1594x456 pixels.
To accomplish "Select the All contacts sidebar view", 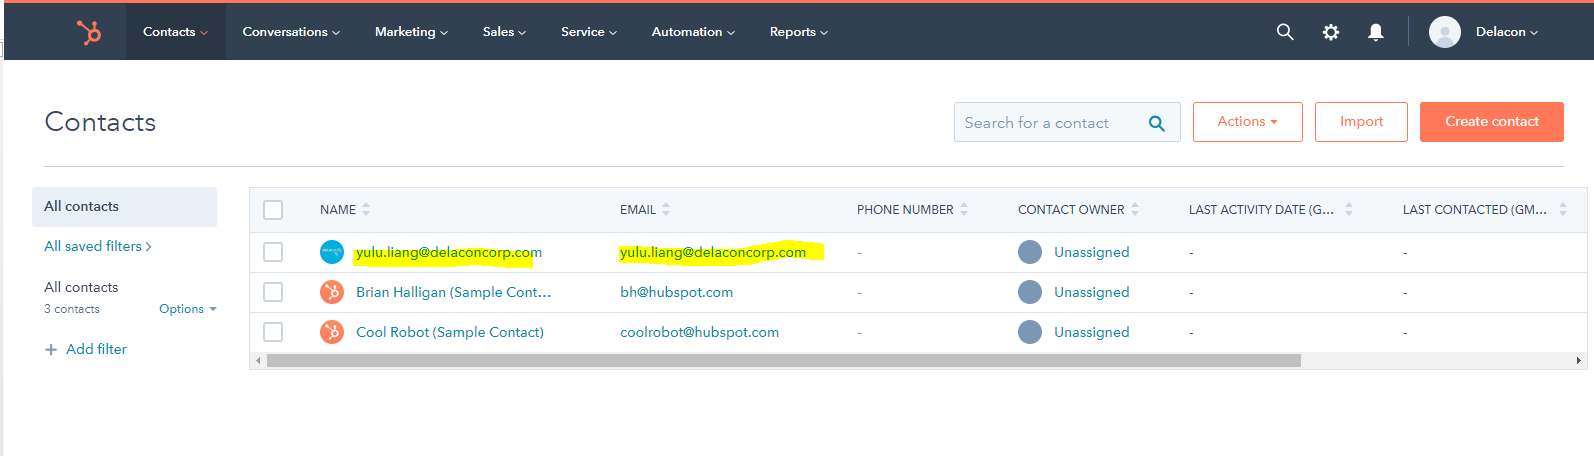I will (x=124, y=206).
